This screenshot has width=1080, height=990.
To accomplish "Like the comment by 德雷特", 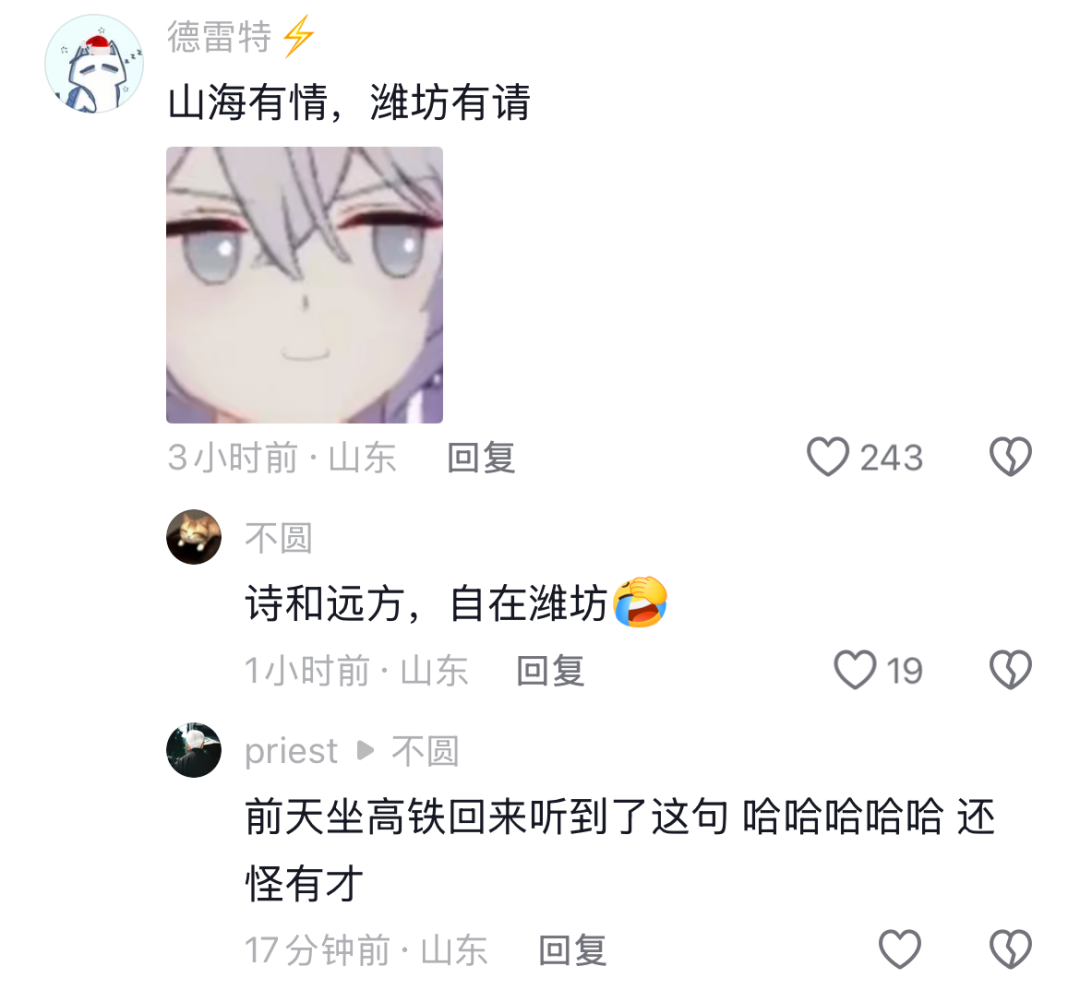I will (827, 457).
